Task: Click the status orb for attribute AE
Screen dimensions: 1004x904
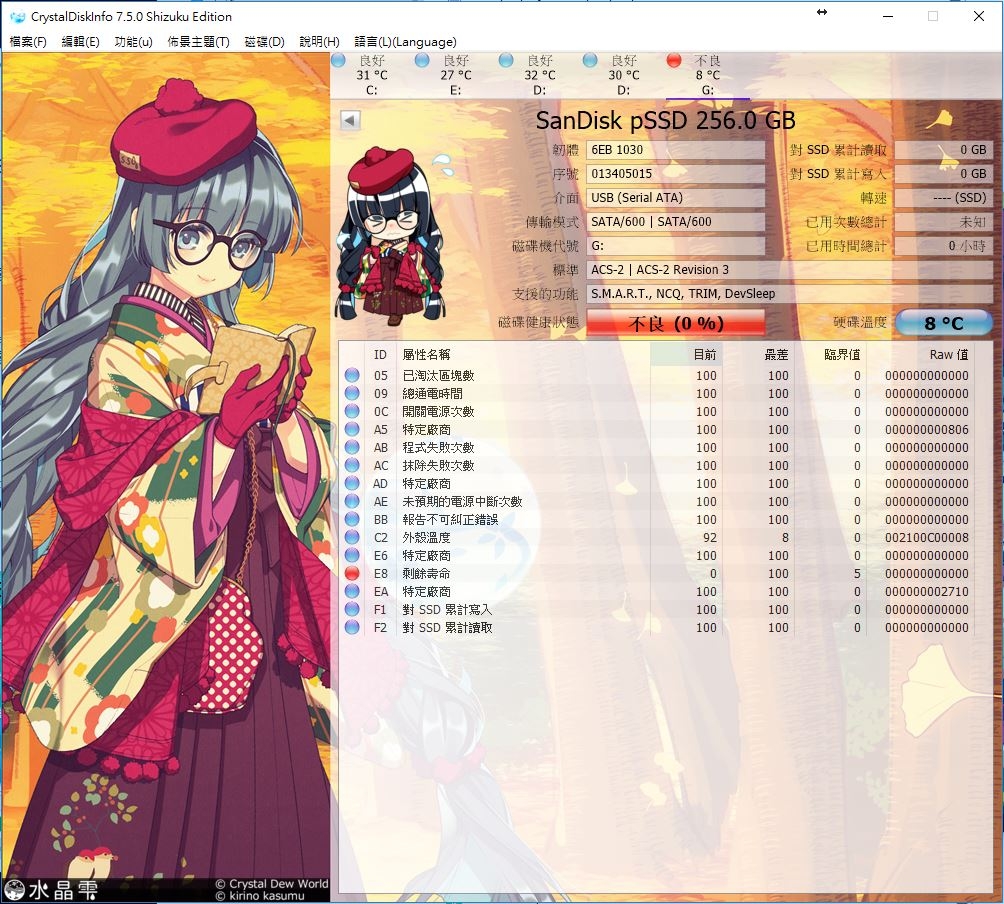Action: 352,501
